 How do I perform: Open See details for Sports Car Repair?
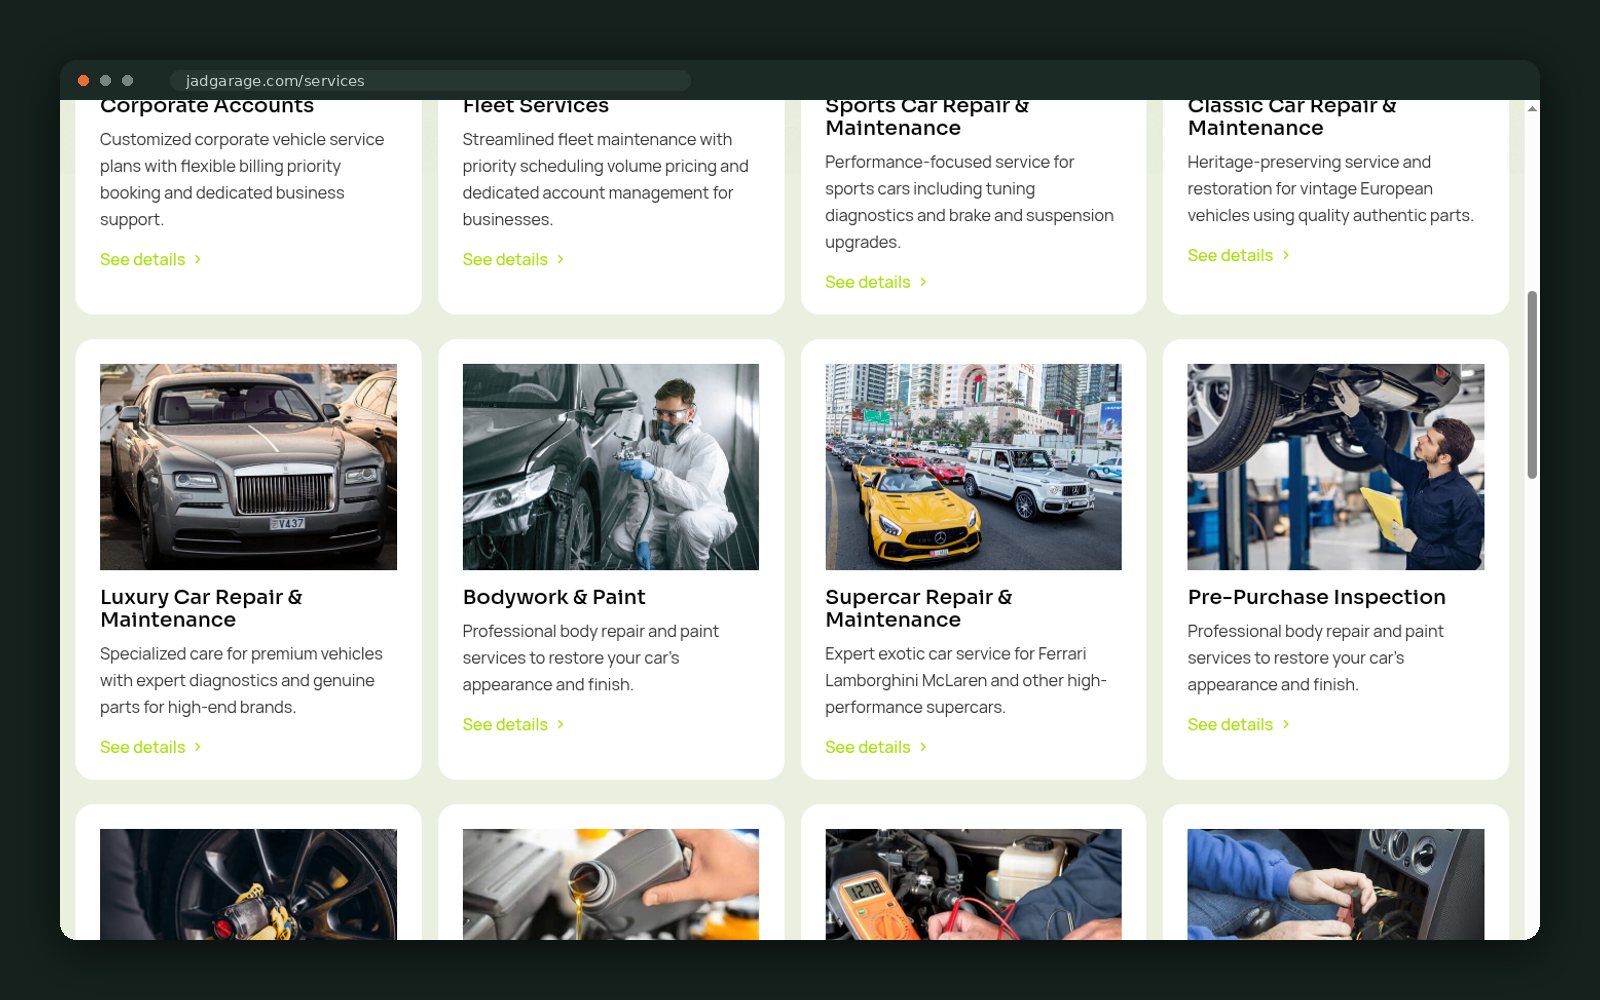[x=876, y=282]
